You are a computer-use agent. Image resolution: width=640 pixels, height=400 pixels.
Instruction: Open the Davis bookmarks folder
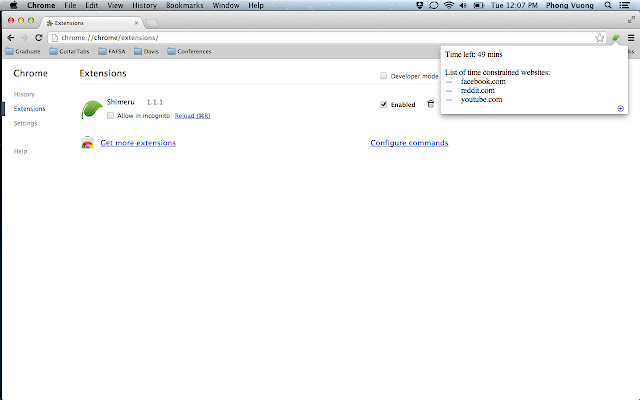(x=146, y=51)
